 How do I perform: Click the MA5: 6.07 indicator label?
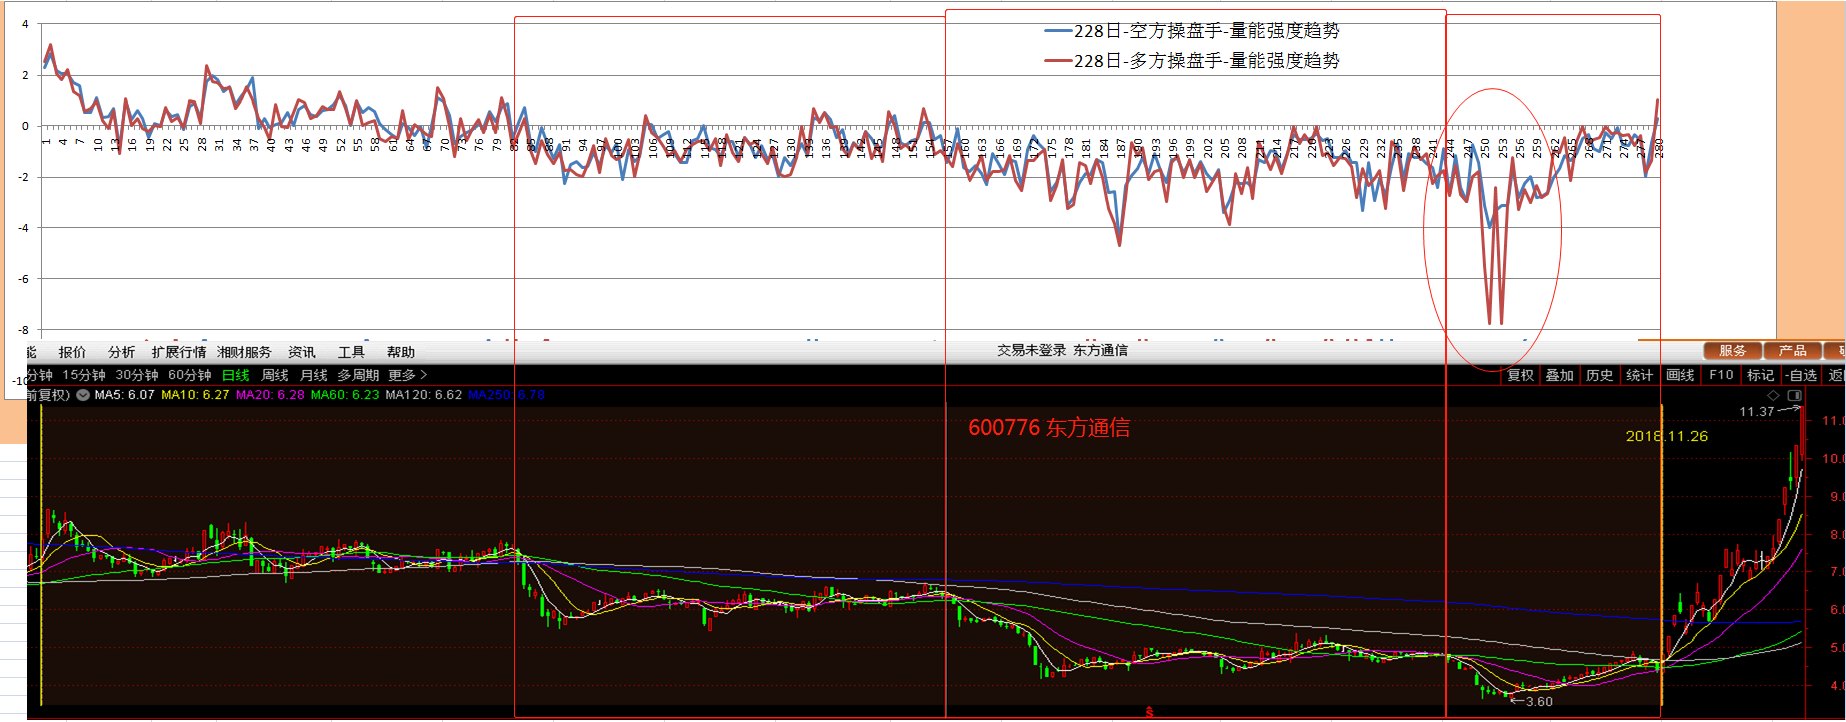[x=125, y=395]
